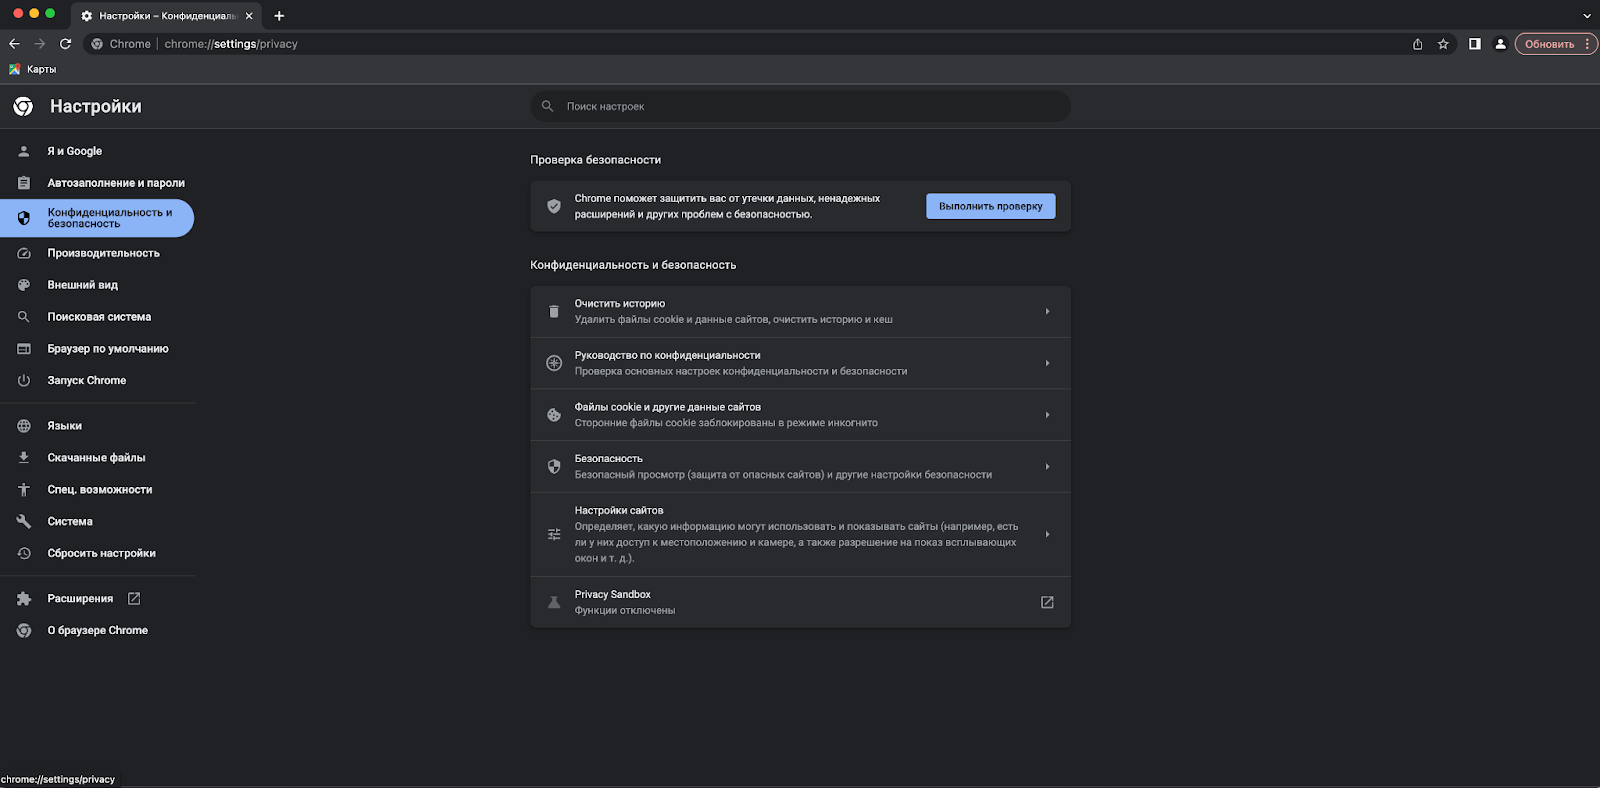Expand the Очистить историю row arrow
The image size is (1600, 788).
(x=1047, y=312)
